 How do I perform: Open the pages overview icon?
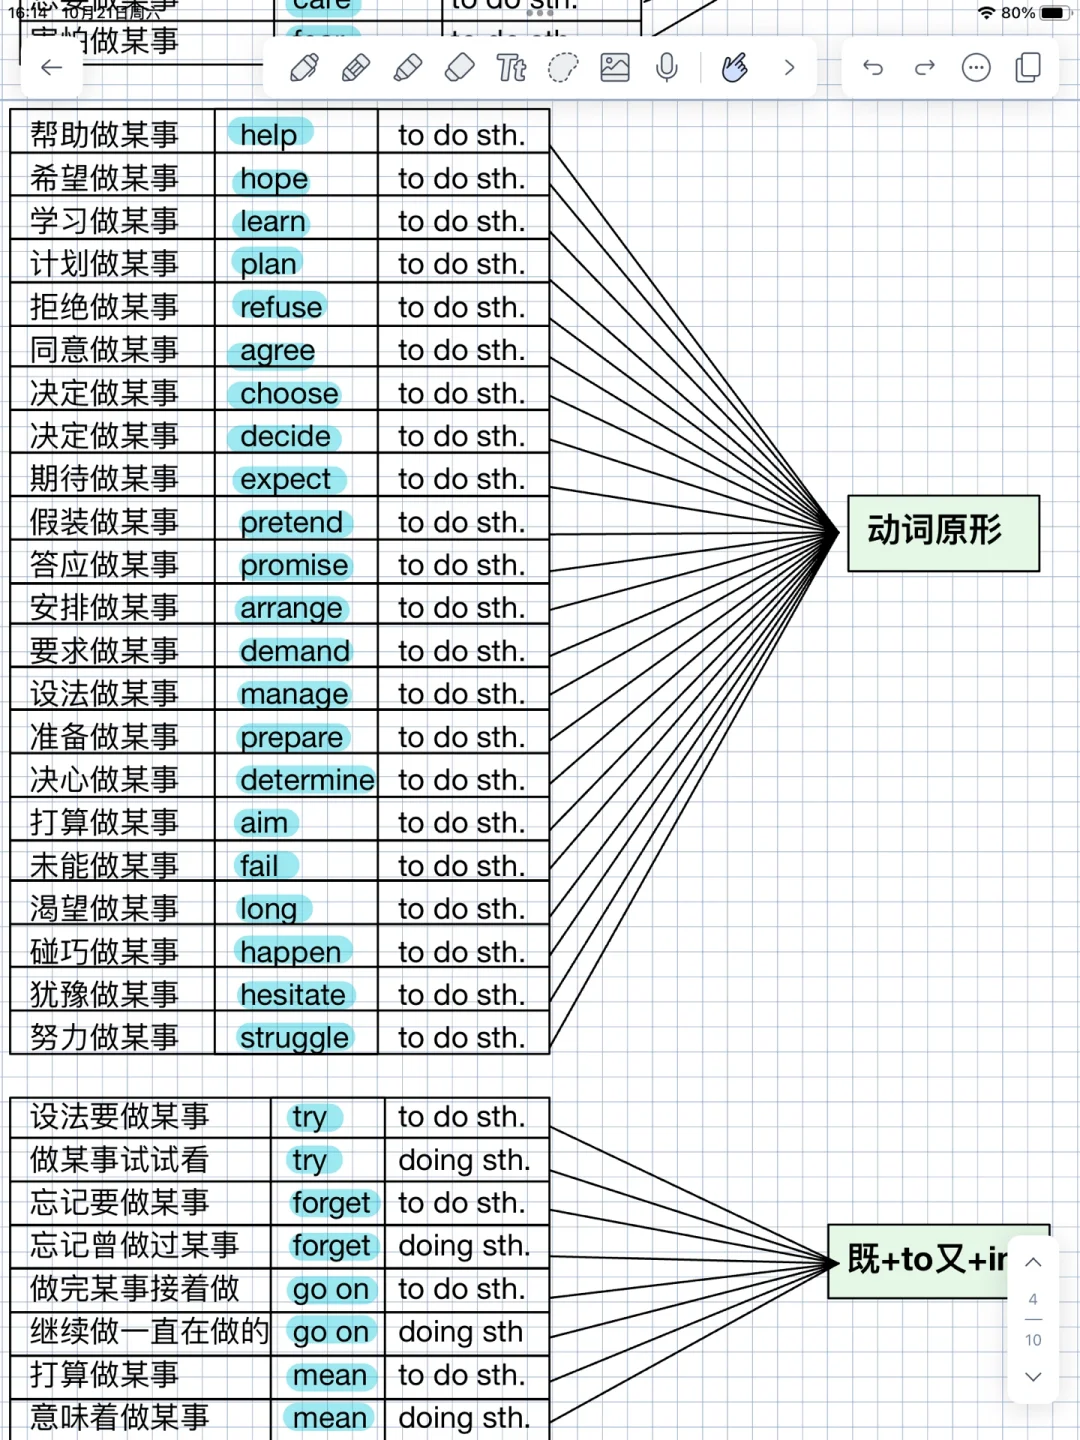pos(1028,68)
